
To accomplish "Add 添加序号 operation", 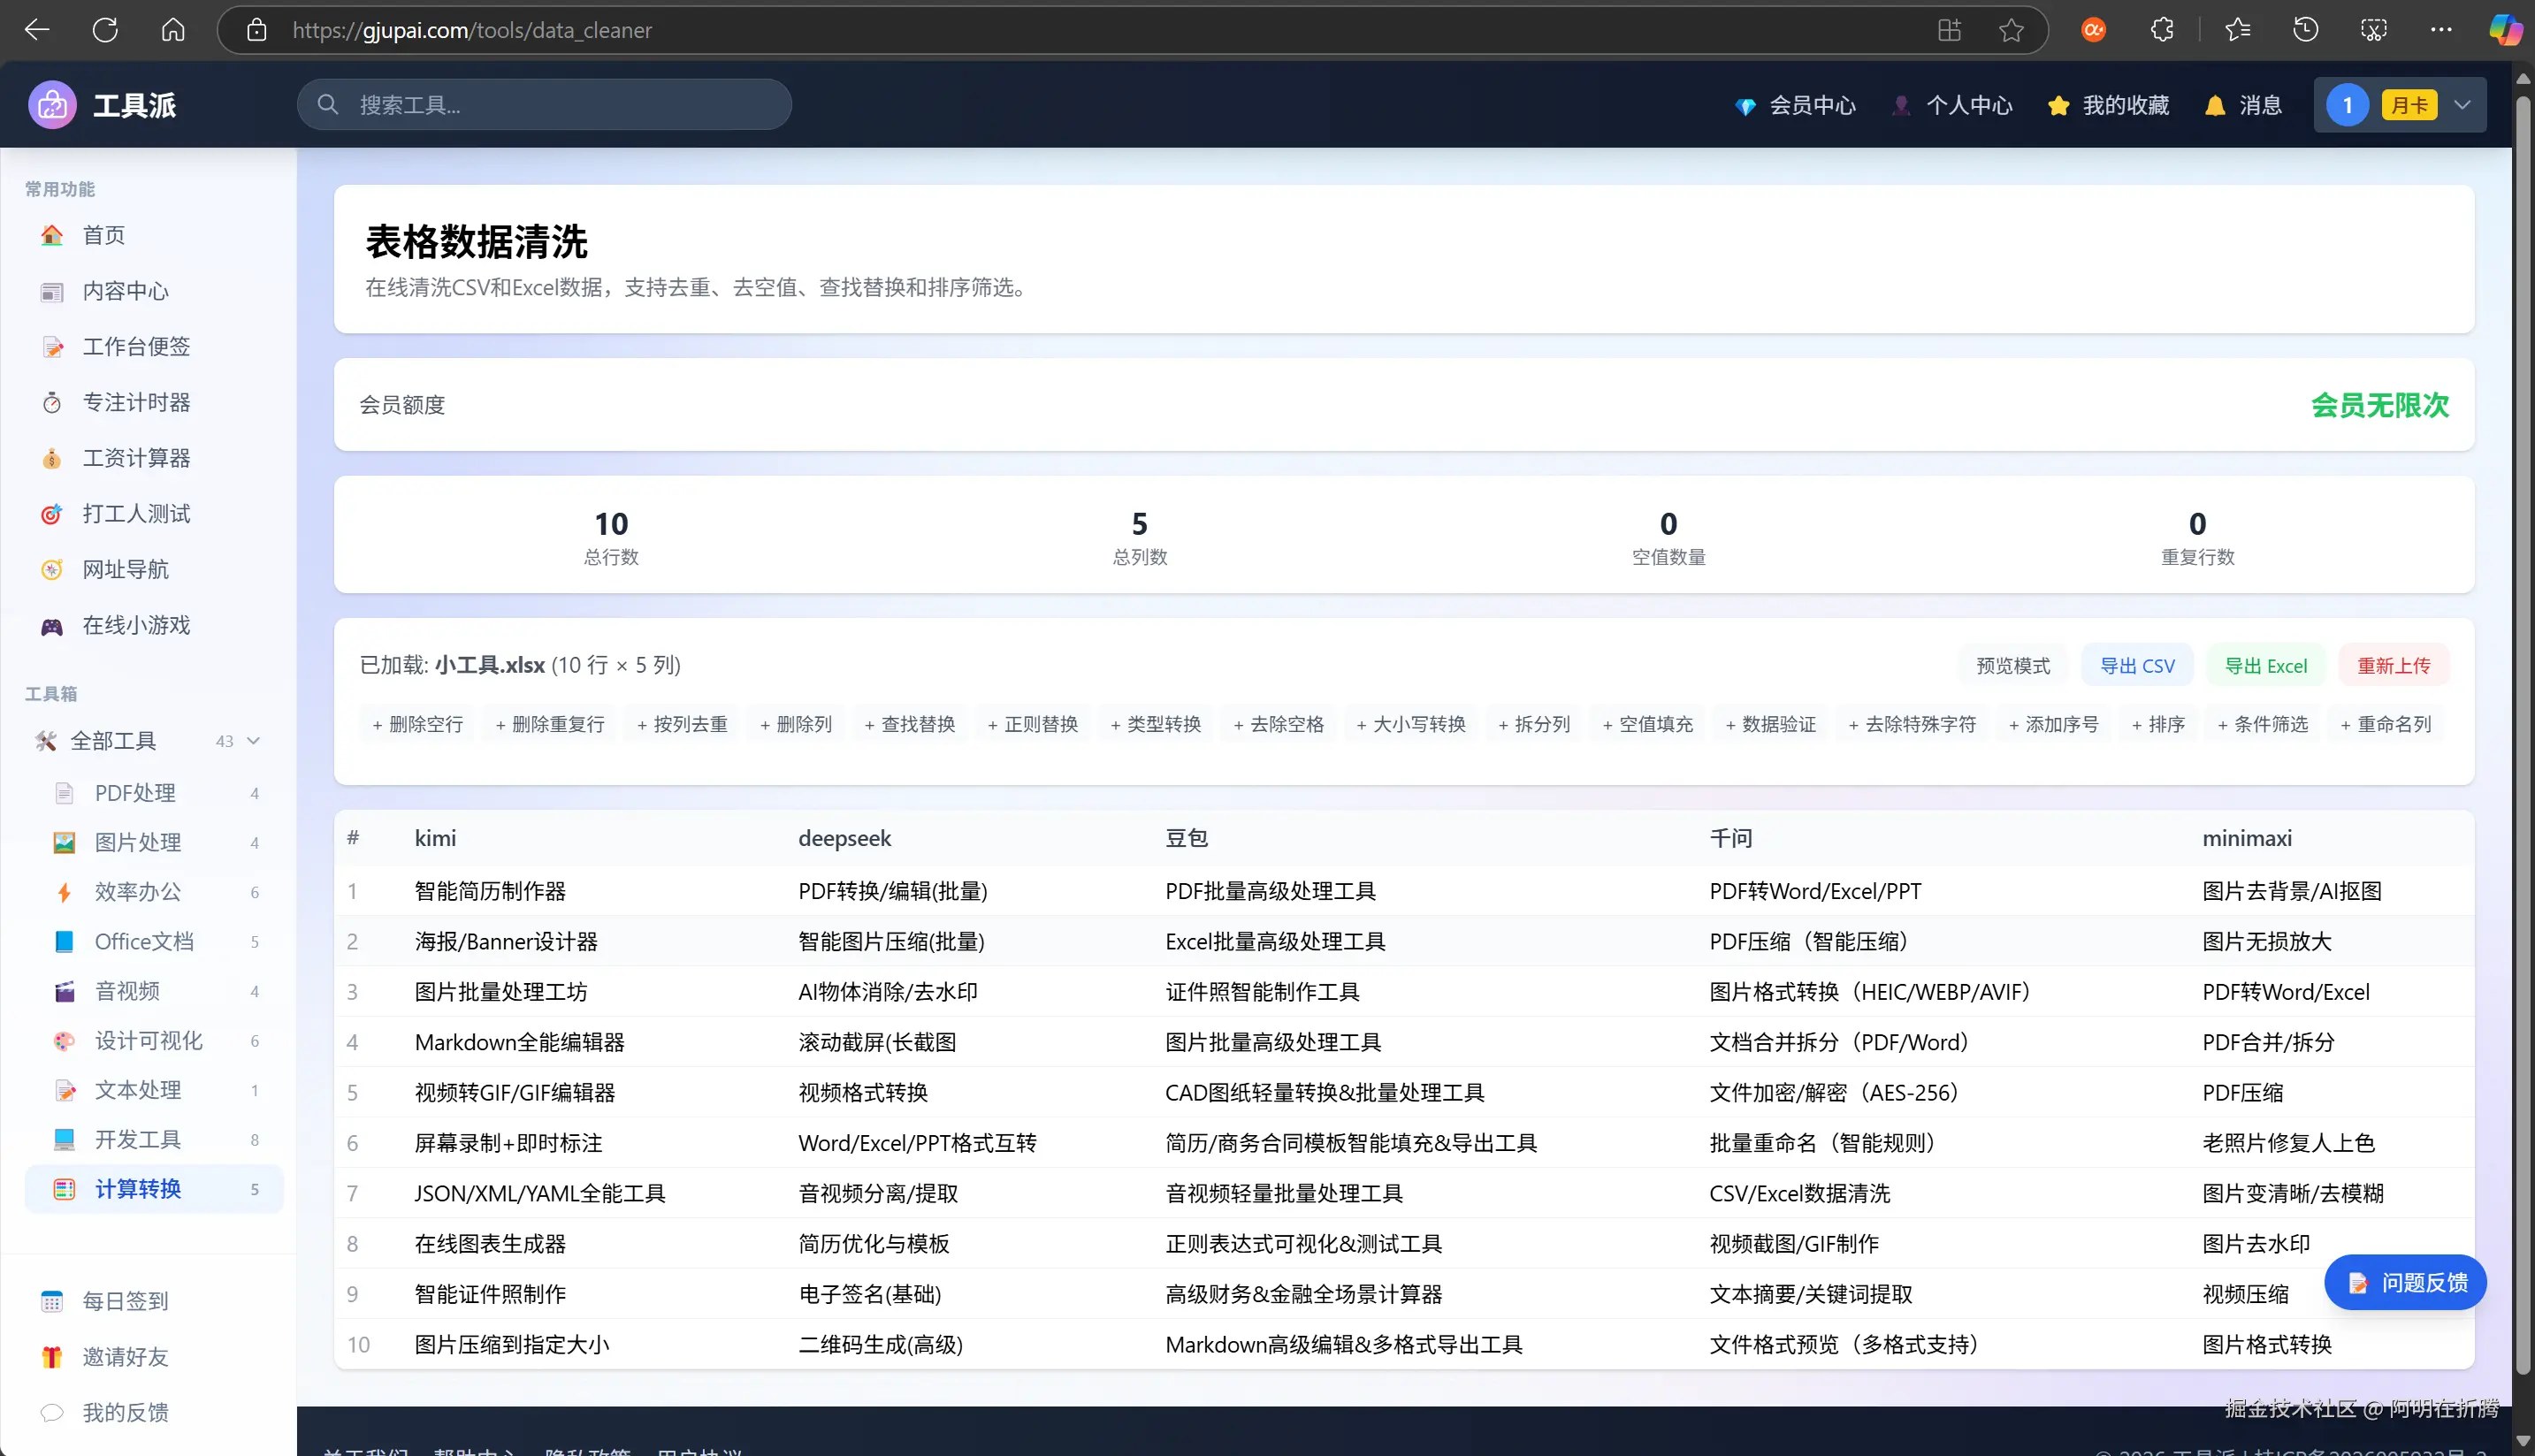I will (x=2054, y=724).
